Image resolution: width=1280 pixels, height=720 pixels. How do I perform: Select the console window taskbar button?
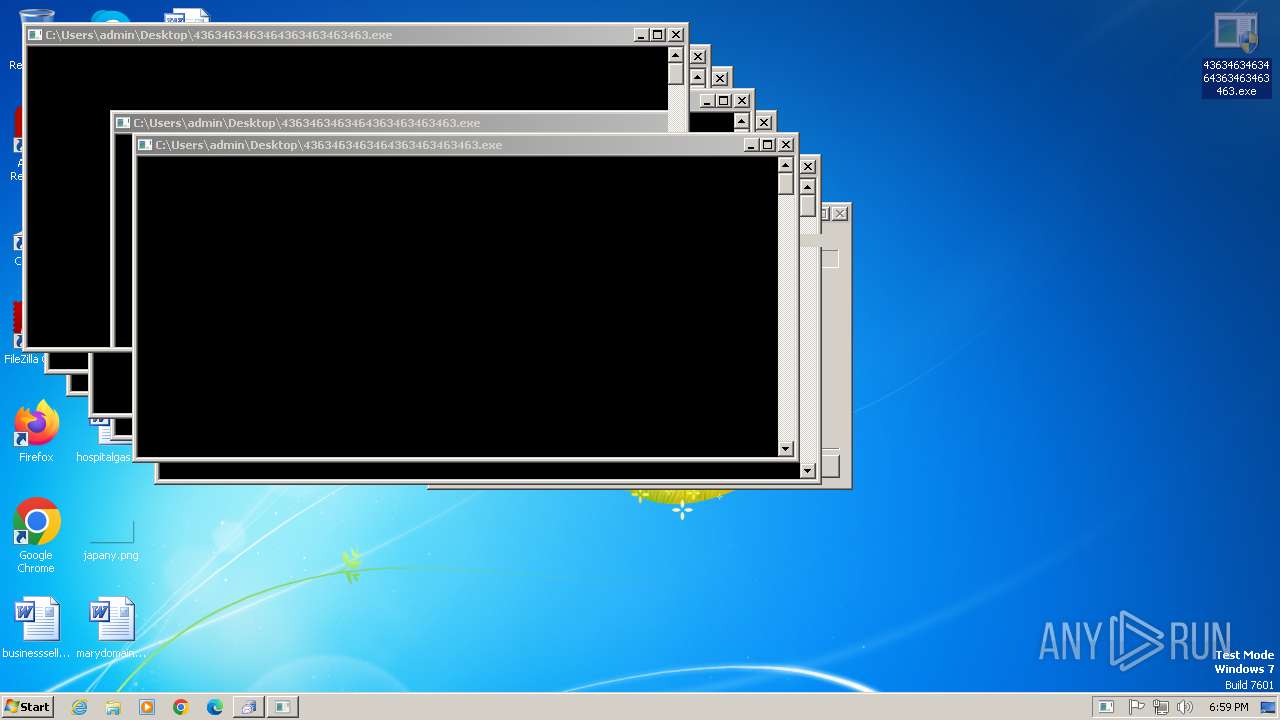[283, 707]
